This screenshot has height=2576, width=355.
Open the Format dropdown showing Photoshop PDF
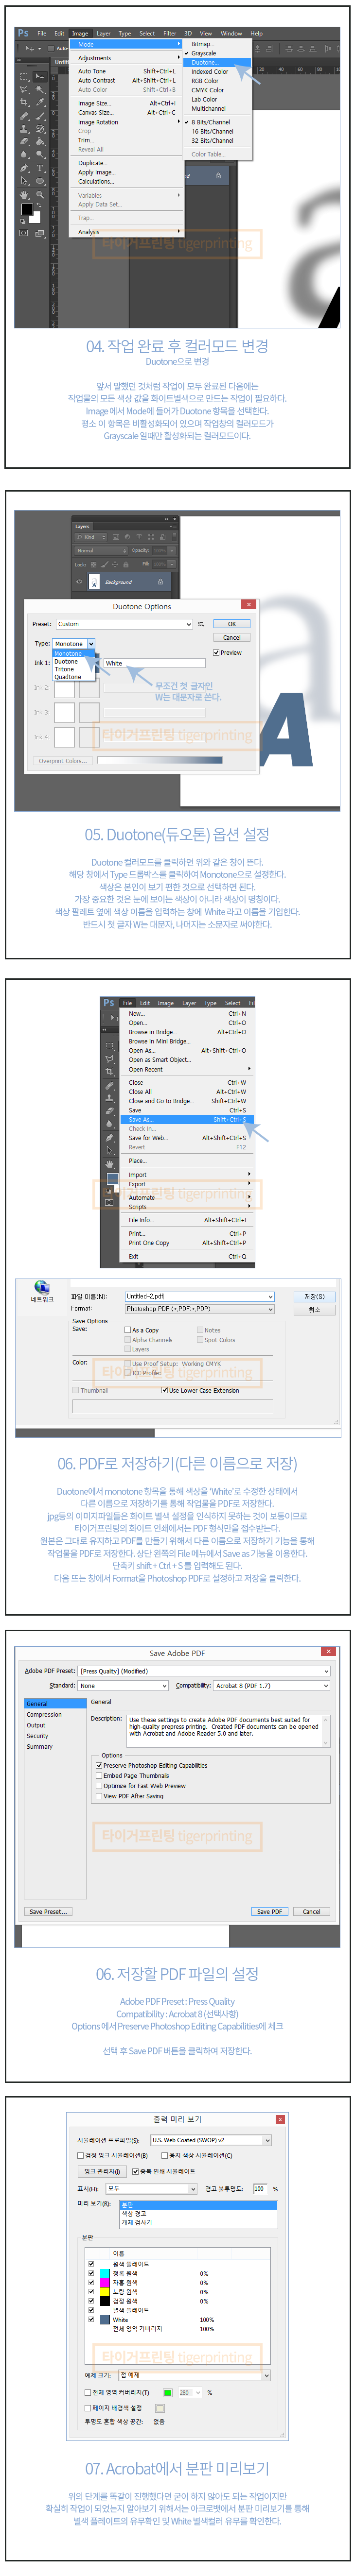(199, 1308)
